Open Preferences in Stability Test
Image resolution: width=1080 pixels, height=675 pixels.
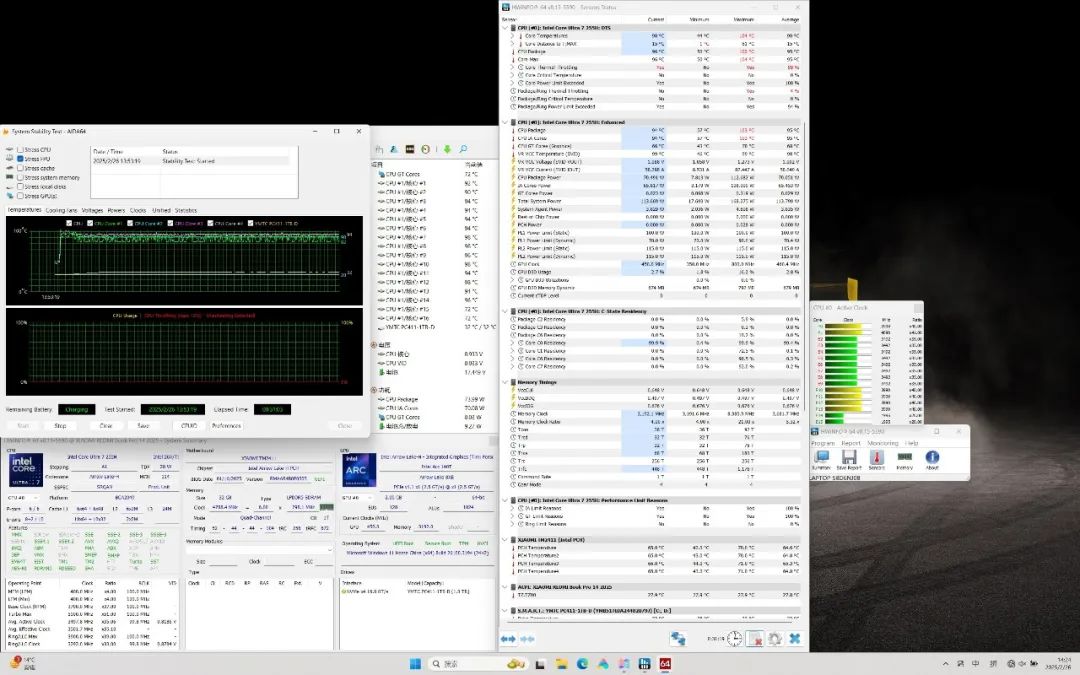[226, 426]
